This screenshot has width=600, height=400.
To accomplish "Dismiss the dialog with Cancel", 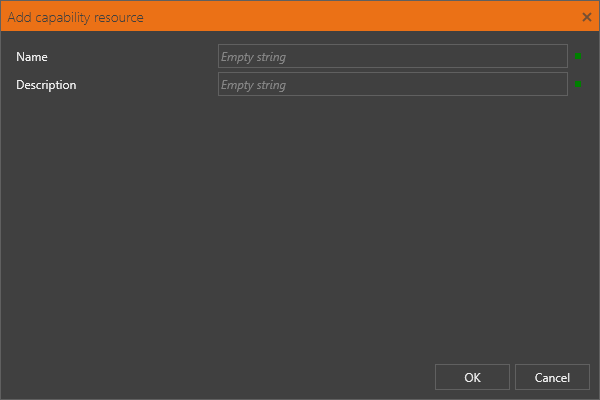I will (552, 377).
